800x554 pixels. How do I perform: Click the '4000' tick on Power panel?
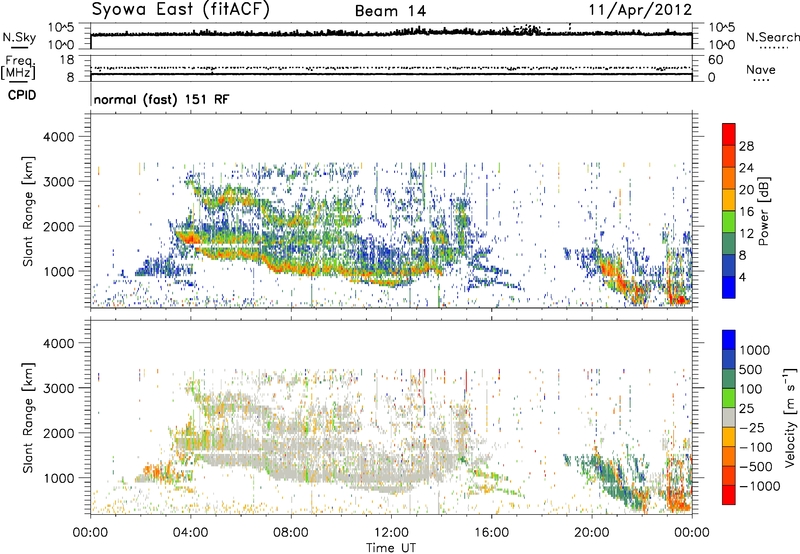click(x=58, y=137)
